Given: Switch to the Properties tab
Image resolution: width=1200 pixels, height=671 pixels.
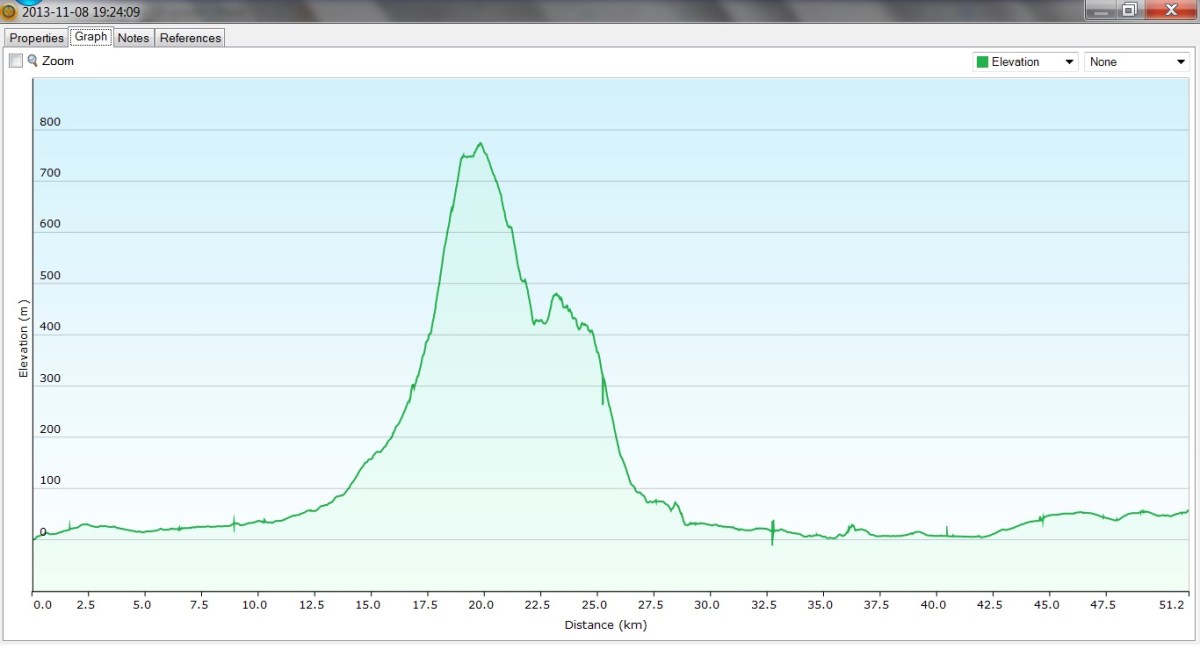Looking at the screenshot, I should (x=37, y=38).
